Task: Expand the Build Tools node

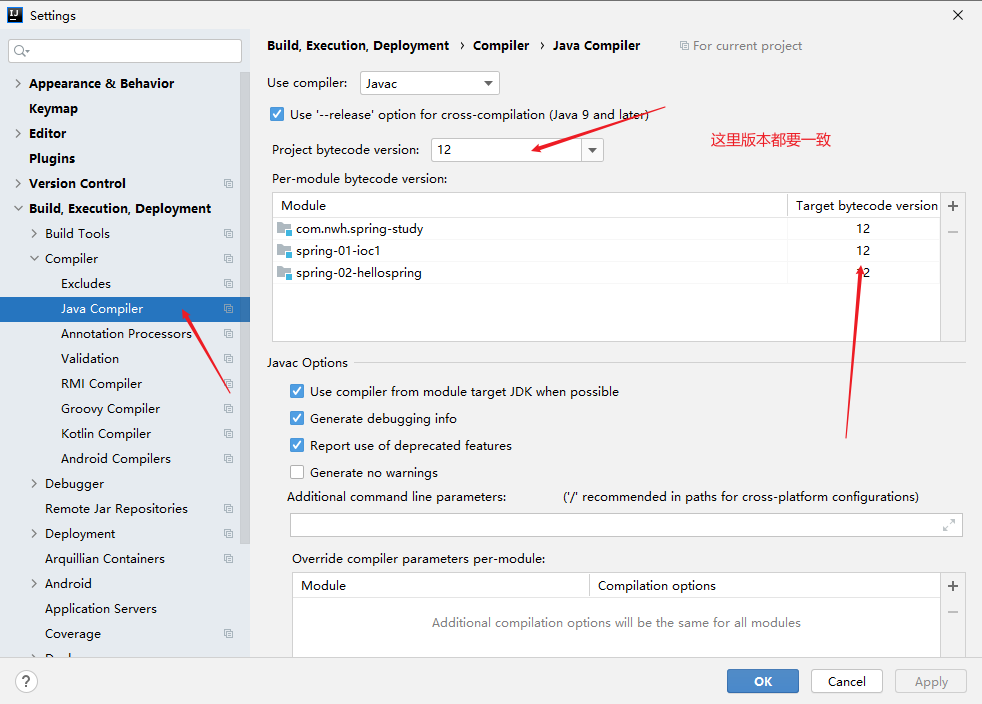Action: click(34, 234)
